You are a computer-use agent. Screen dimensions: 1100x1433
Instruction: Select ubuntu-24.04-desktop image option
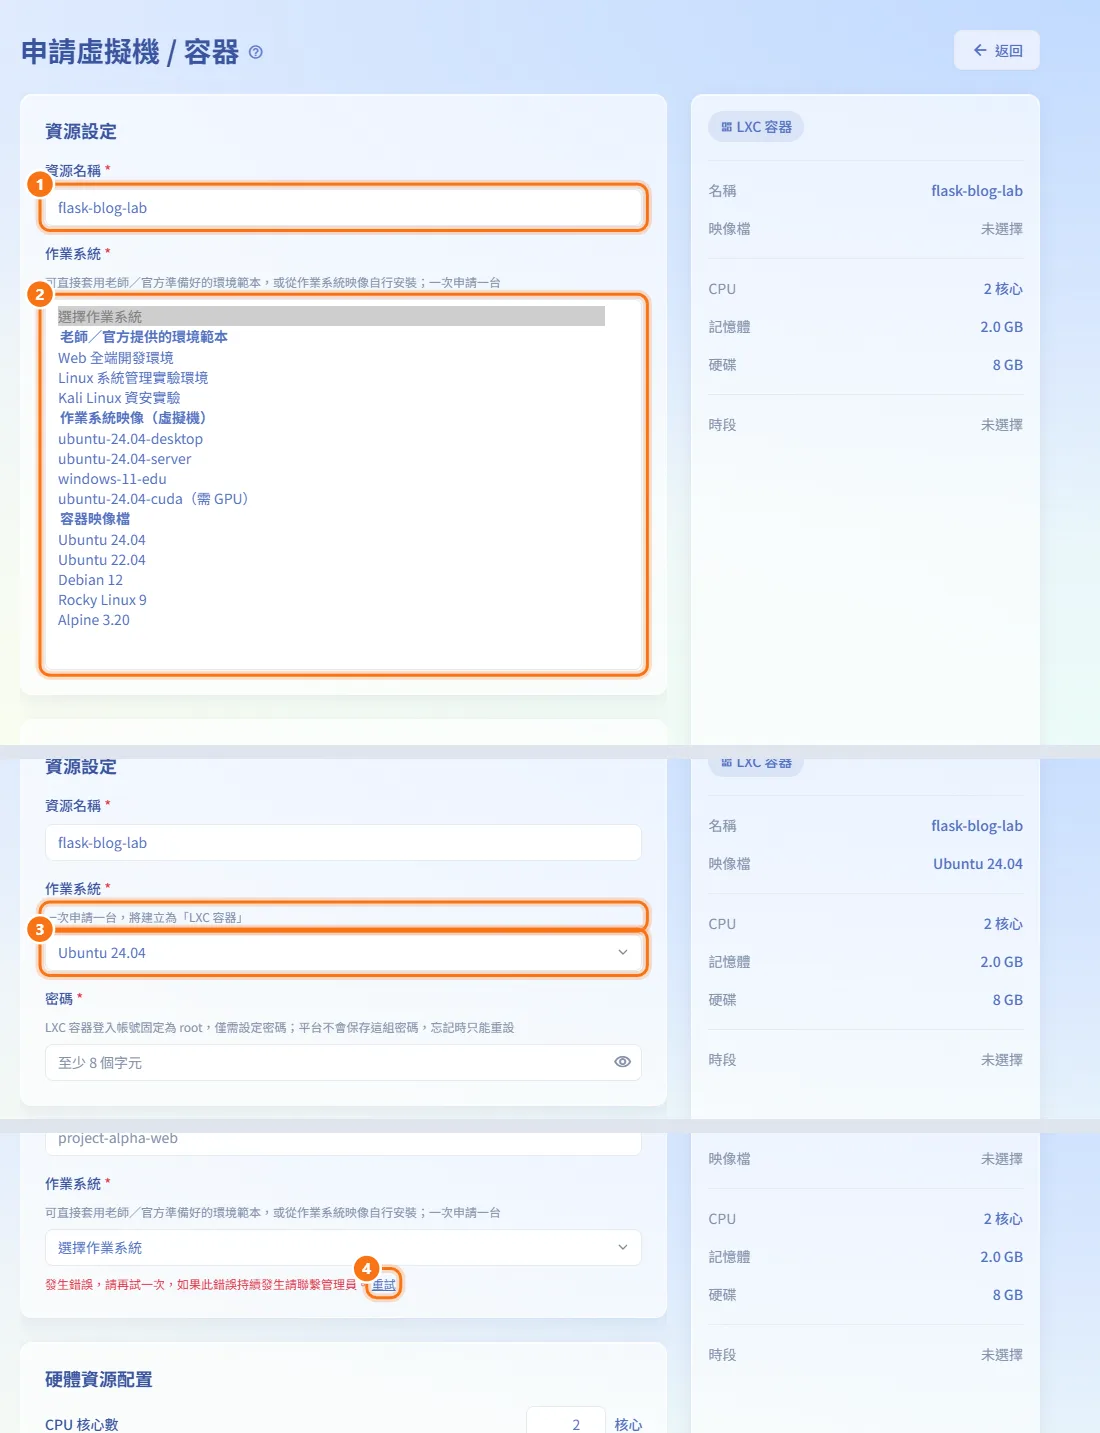click(x=130, y=439)
